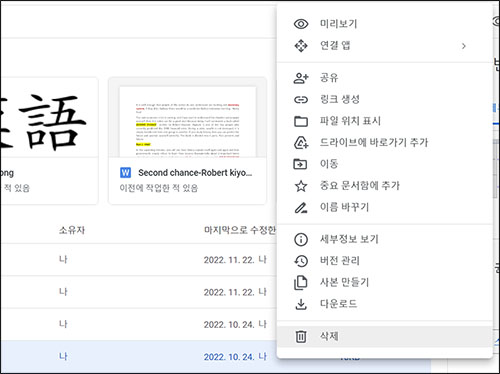This screenshot has height=374, width=500.
Task: Choose 삭제 to delete the file
Action: [385, 336]
